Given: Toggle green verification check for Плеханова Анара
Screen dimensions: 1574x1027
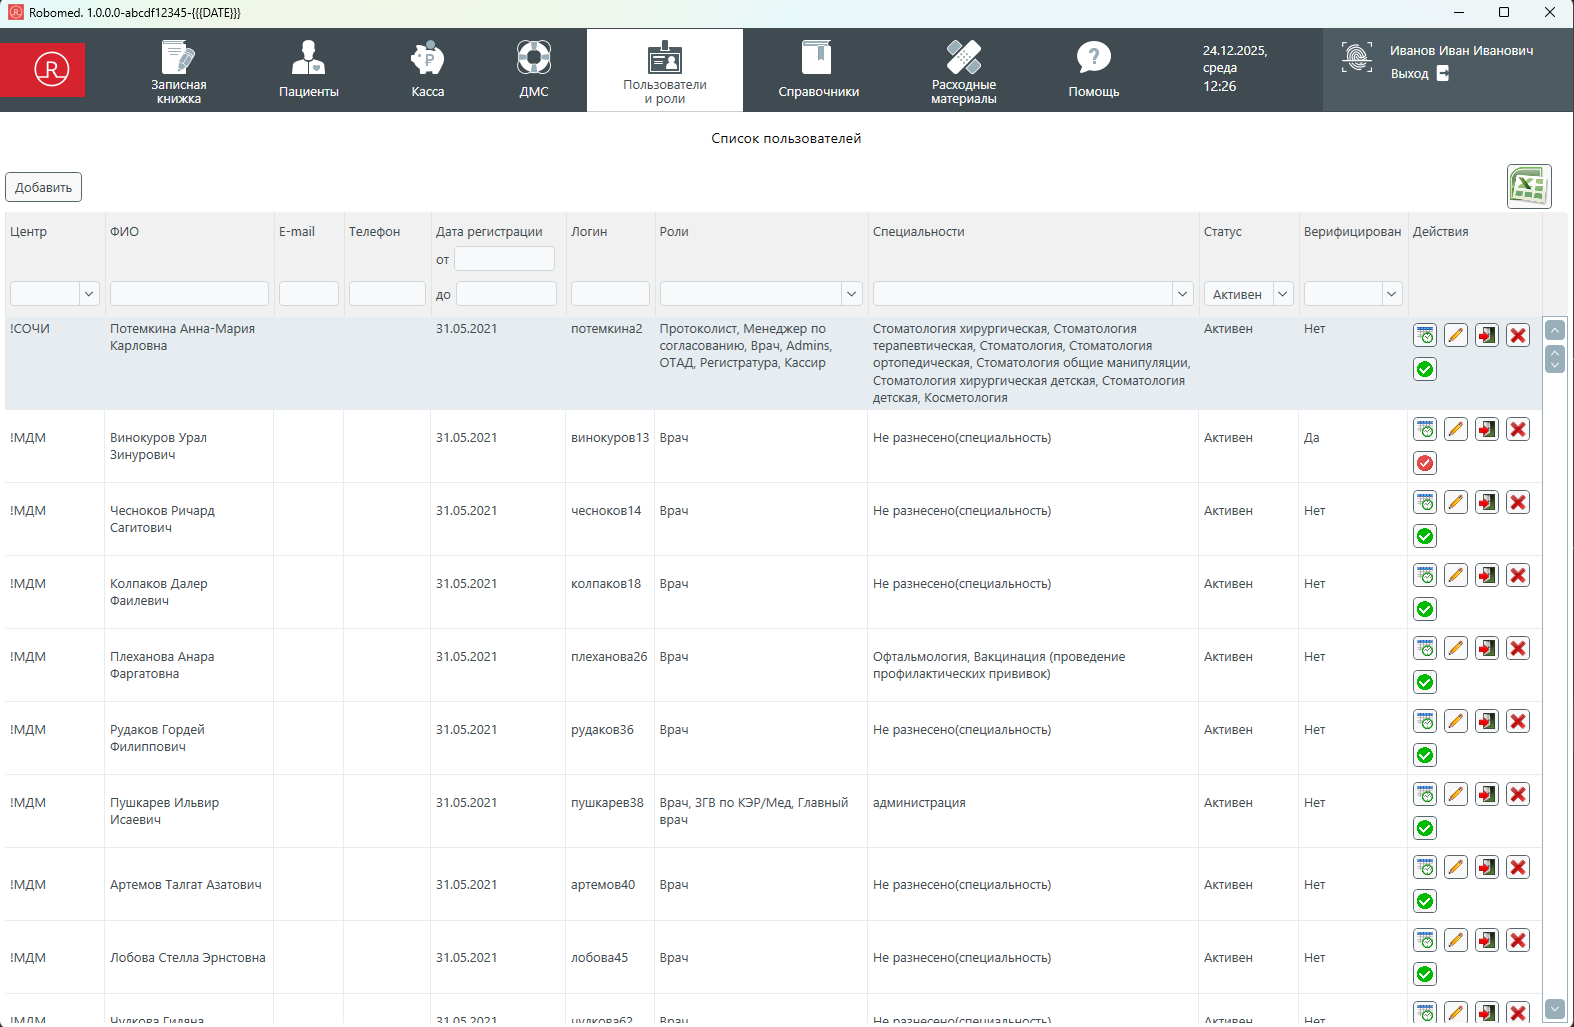Looking at the screenshot, I should (x=1425, y=682).
